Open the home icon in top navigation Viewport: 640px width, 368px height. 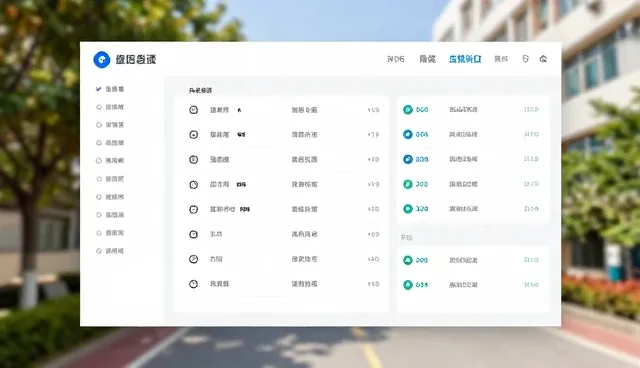point(543,59)
